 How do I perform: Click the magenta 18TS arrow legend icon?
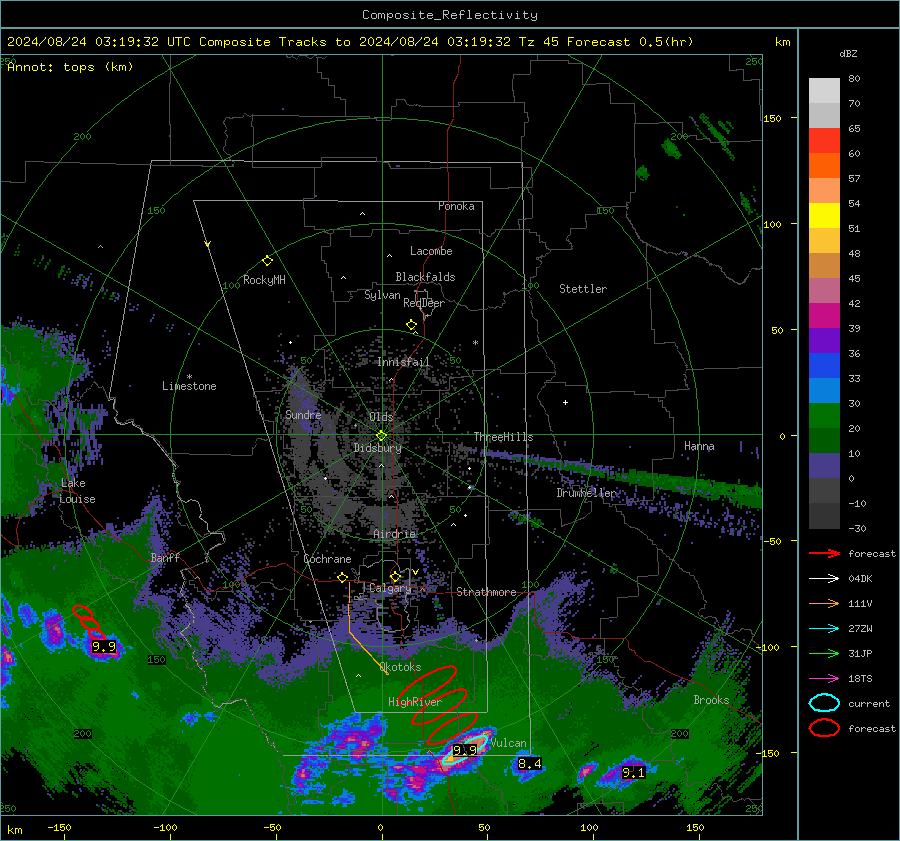[824, 679]
